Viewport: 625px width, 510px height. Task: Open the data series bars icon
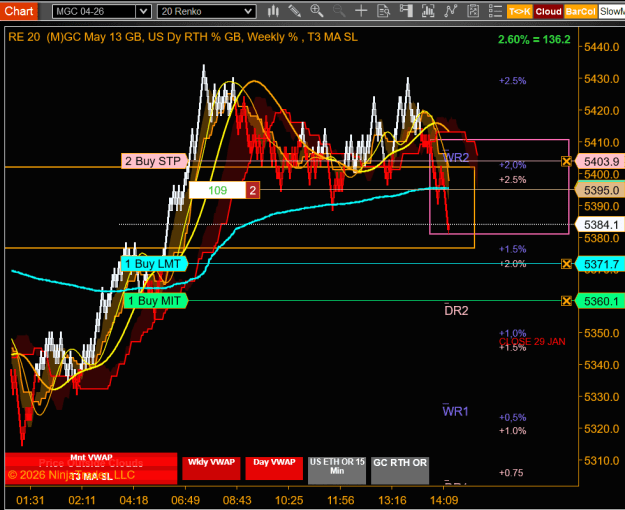[x=428, y=11]
